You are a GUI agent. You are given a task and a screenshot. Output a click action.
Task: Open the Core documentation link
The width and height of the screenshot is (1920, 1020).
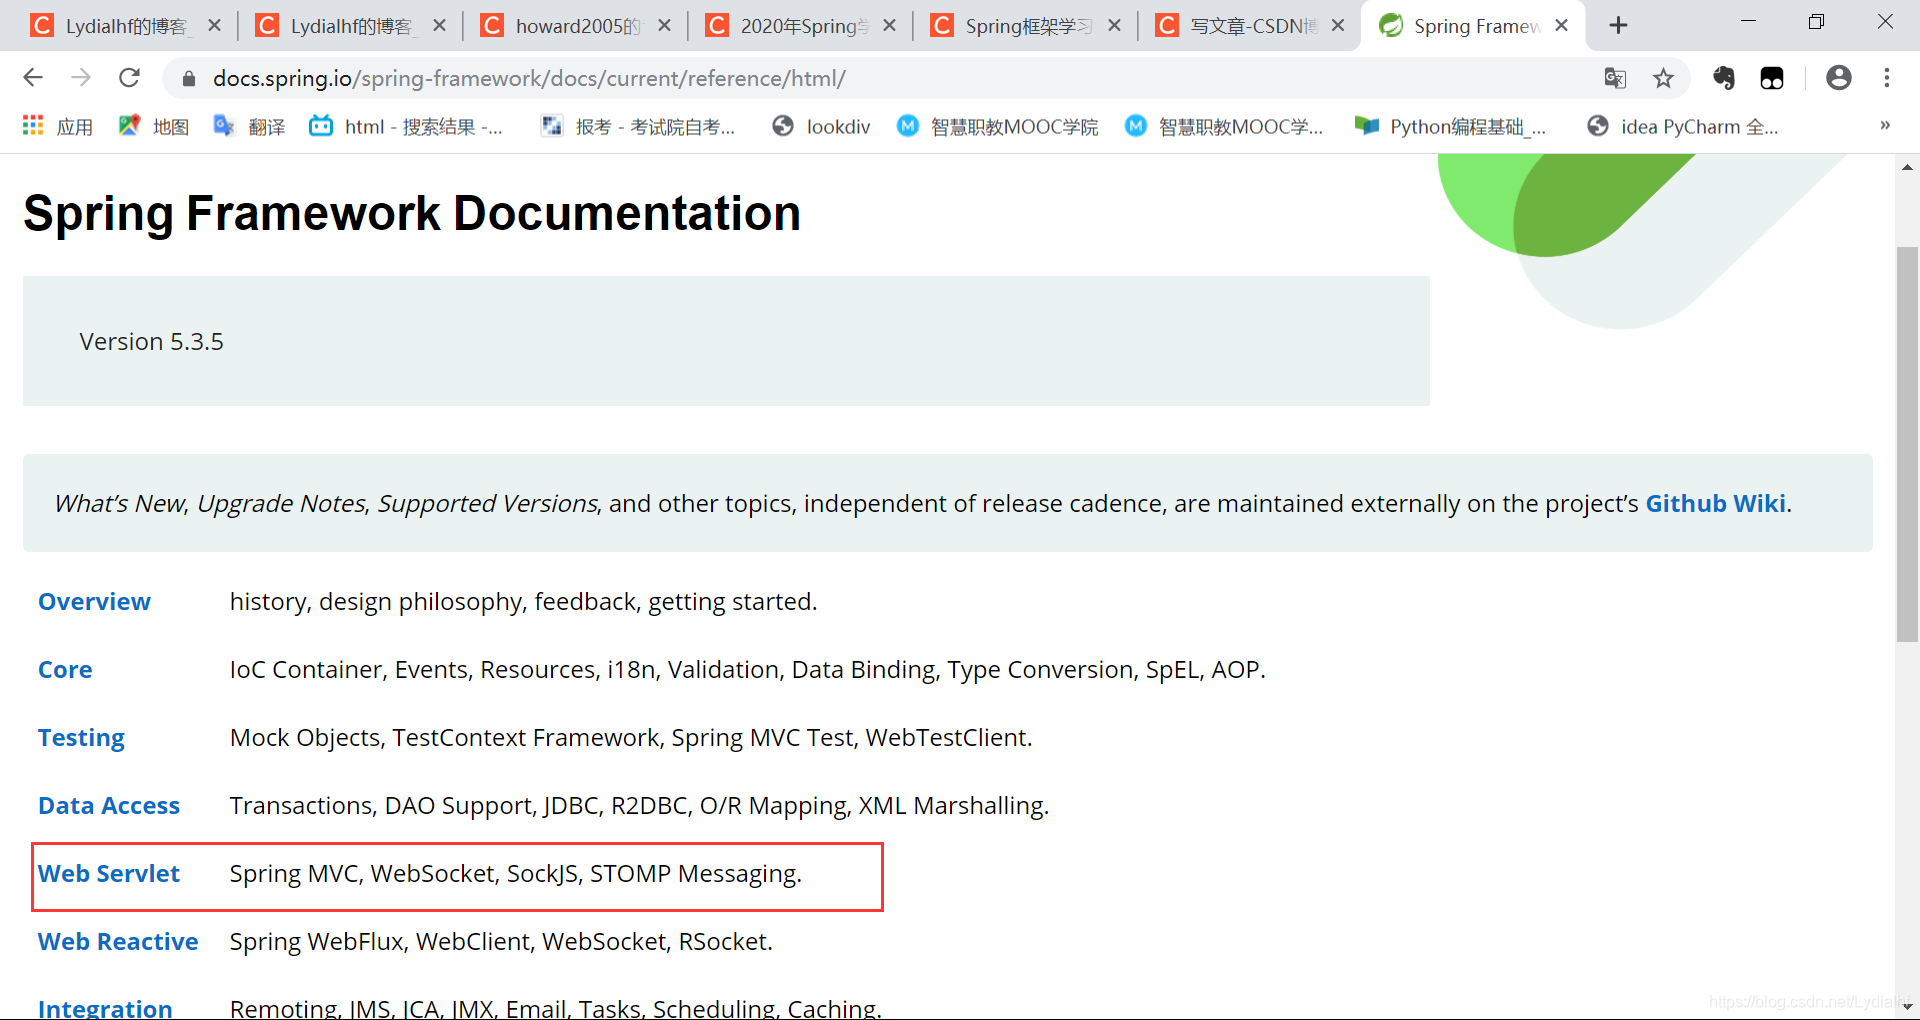[x=65, y=670]
